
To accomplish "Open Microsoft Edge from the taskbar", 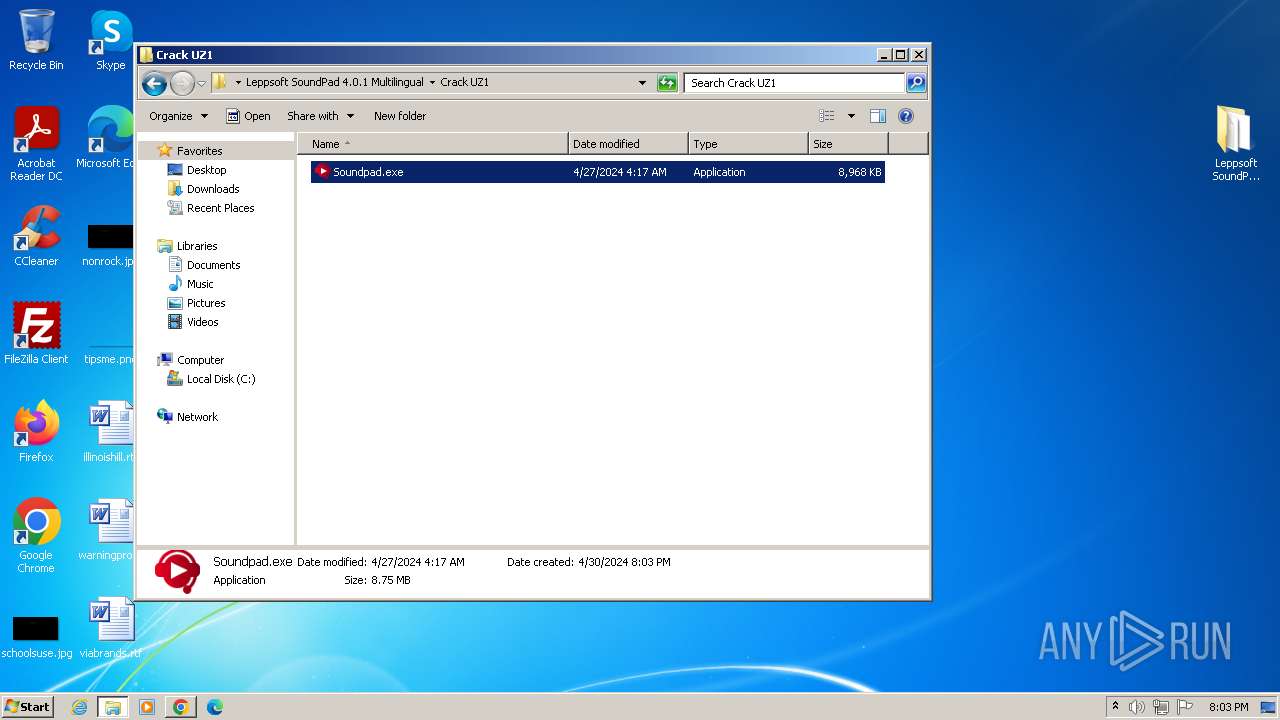I will (214, 707).
